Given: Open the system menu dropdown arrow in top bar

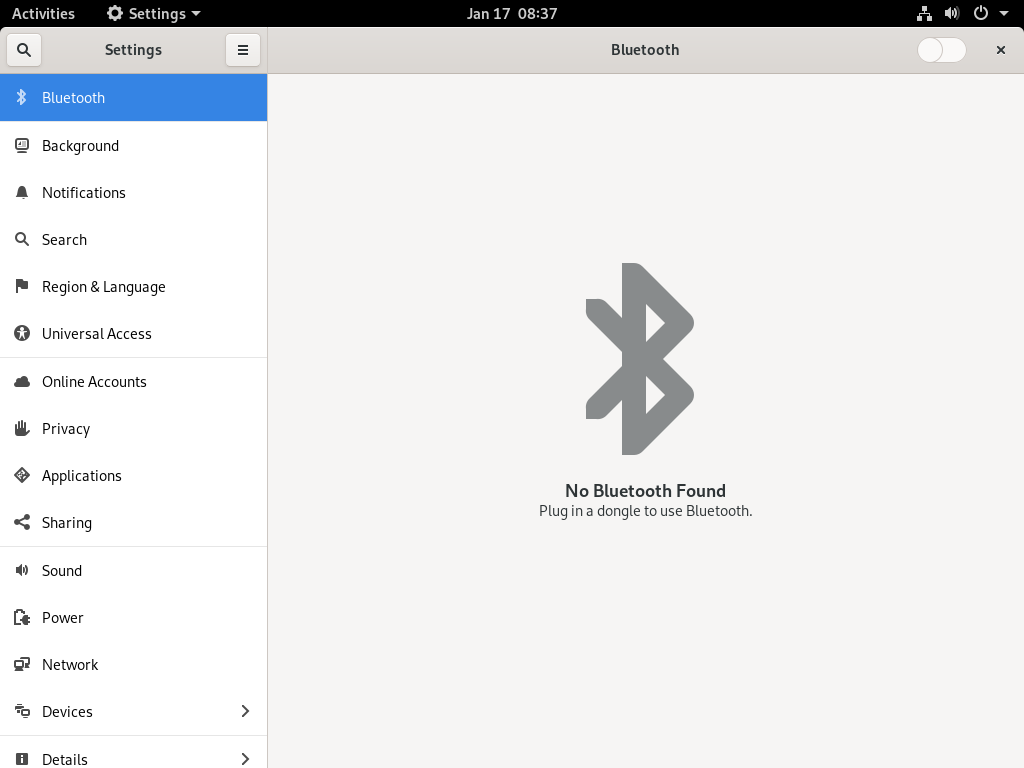Looking at the screenshot, I should tap(1004, 14).
